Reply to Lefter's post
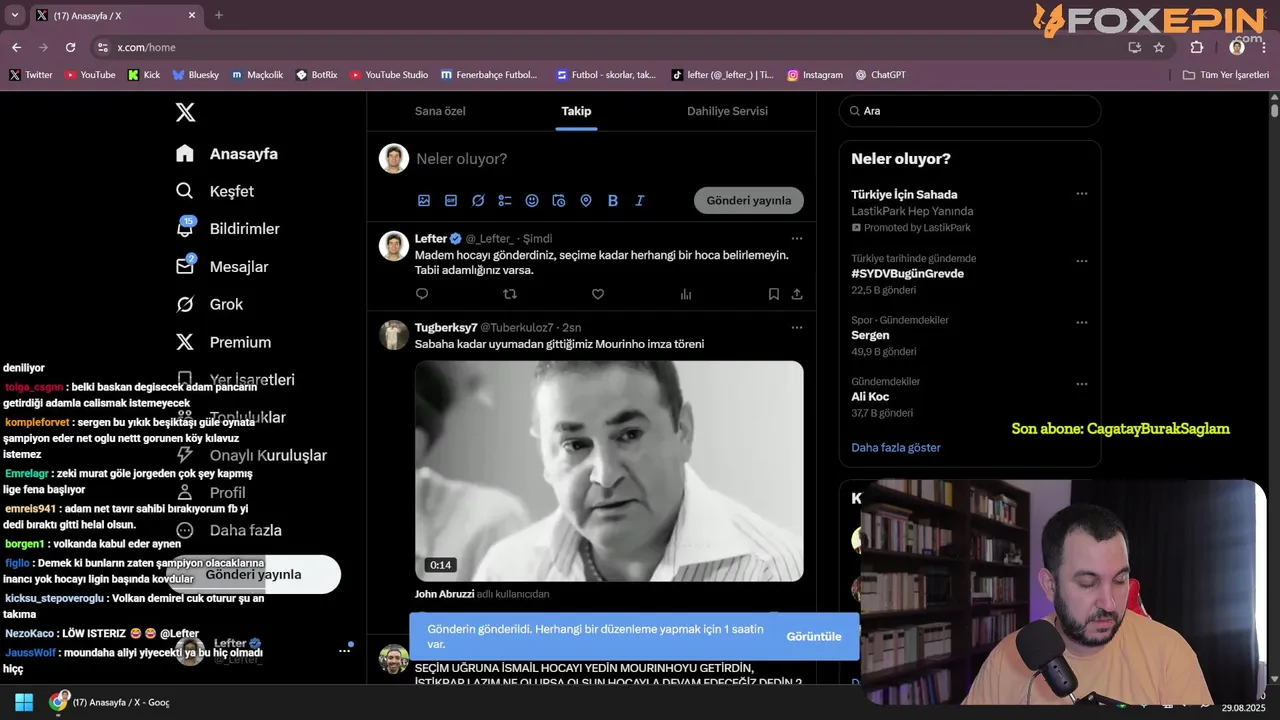Viewport: 1280px width, 720px height. tap(422, 294)
